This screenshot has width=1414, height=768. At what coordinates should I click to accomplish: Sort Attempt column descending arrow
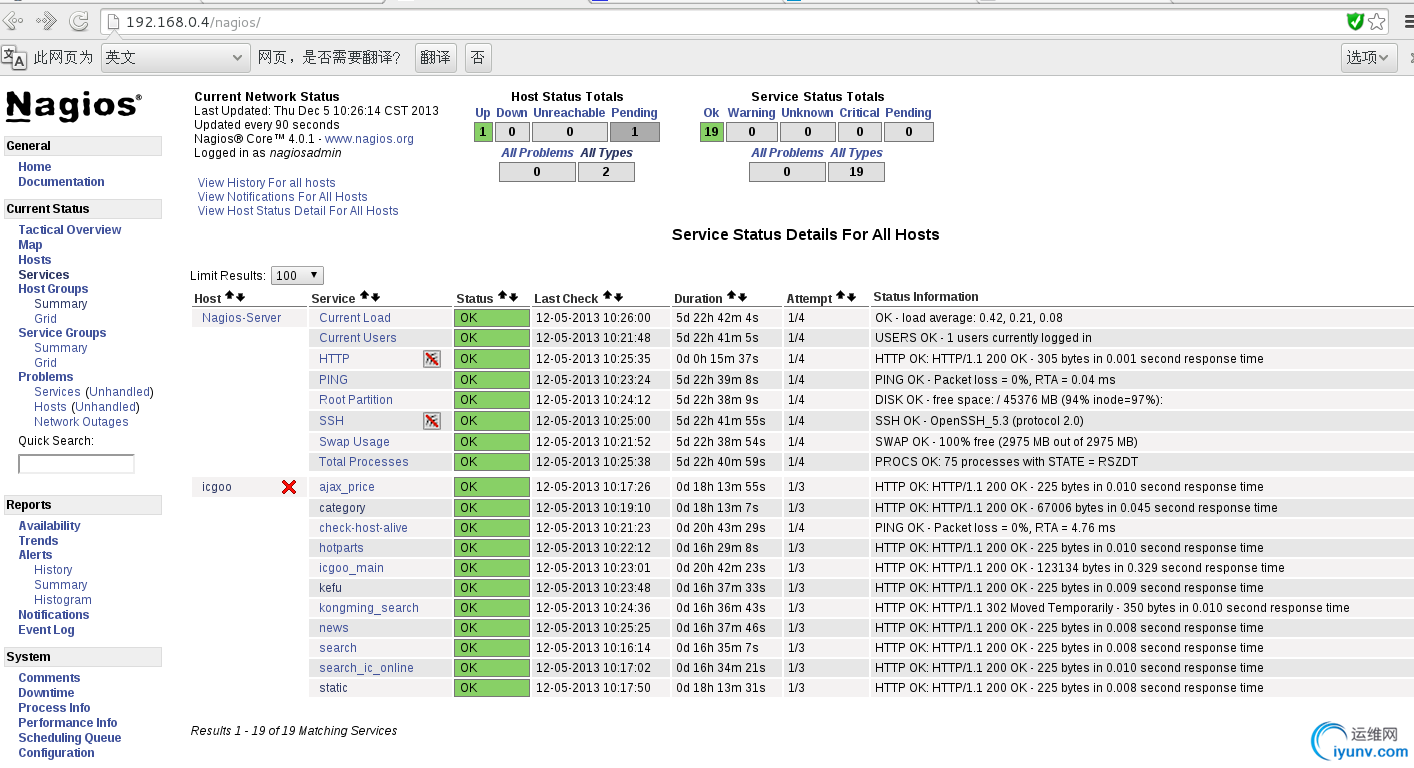click(851, 297)
